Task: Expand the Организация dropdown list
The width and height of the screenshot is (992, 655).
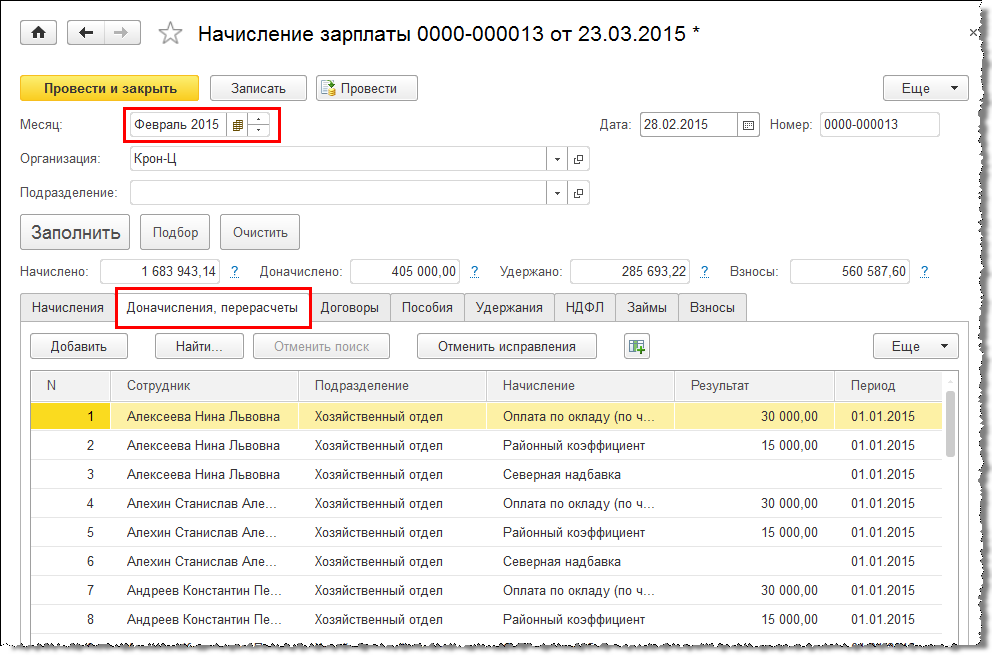Action: [x=557, y=159]
